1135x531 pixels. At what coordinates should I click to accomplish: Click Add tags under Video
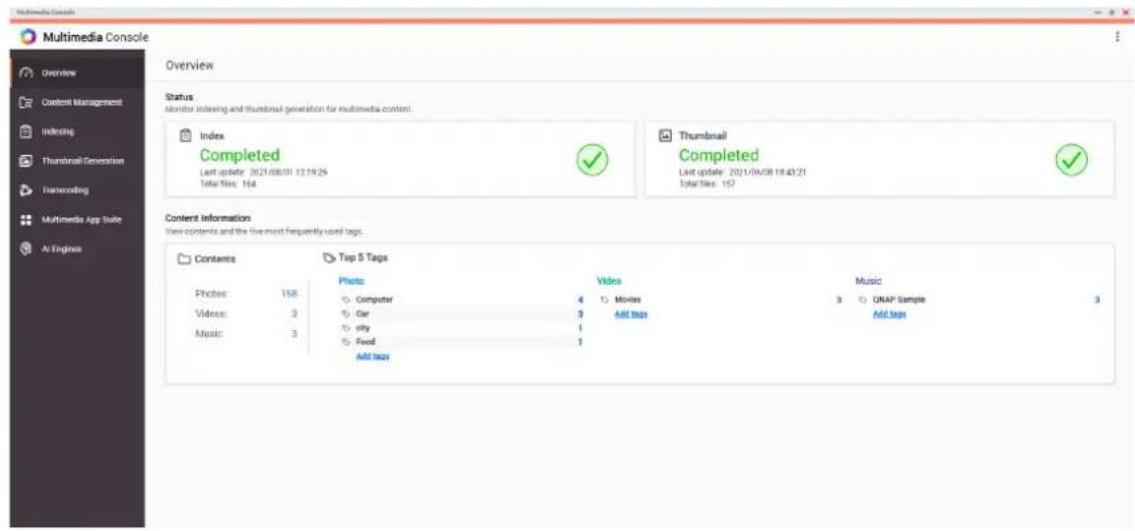coord(630,314)
